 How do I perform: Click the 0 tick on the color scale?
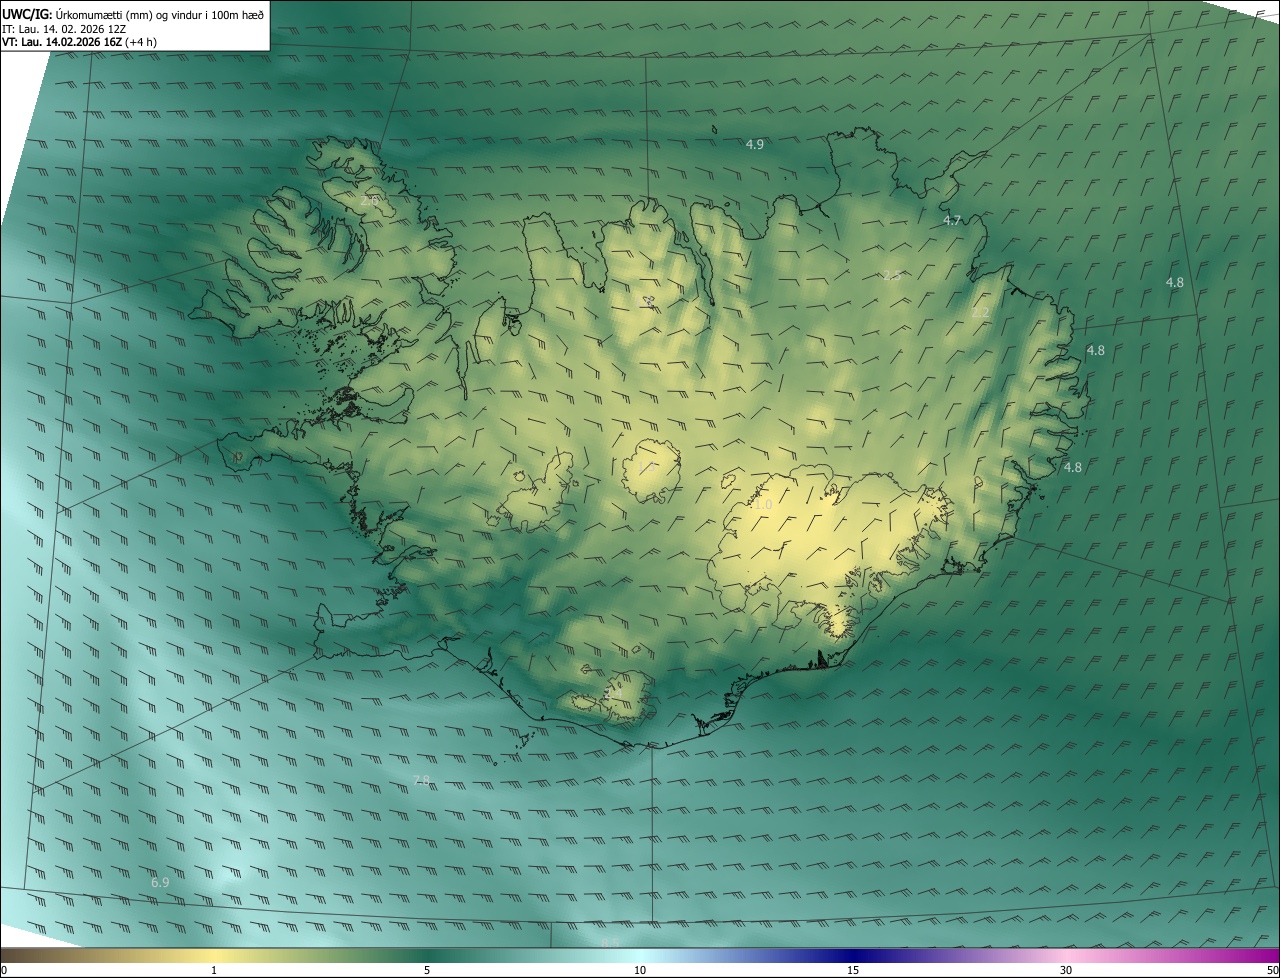point(4,970)
